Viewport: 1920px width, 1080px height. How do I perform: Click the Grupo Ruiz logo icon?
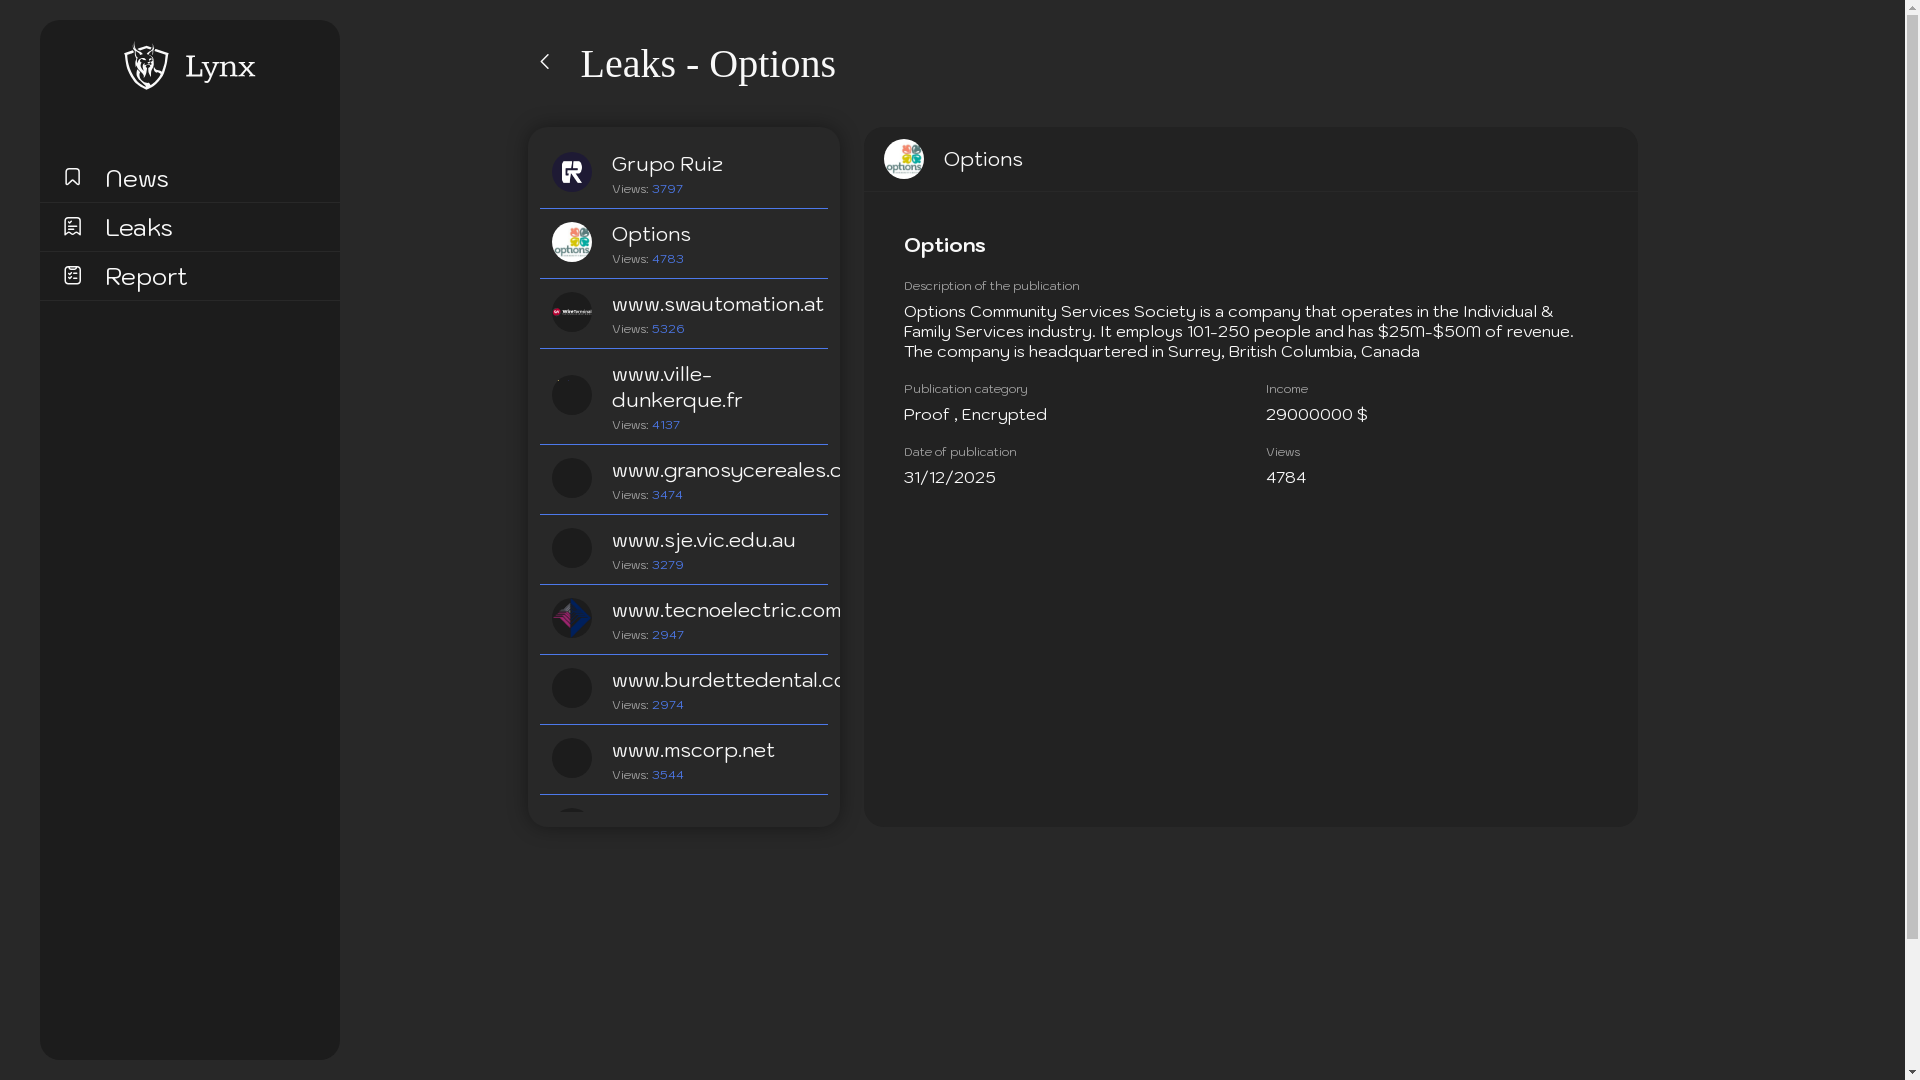pyautogui.click(x=572, y=172)
